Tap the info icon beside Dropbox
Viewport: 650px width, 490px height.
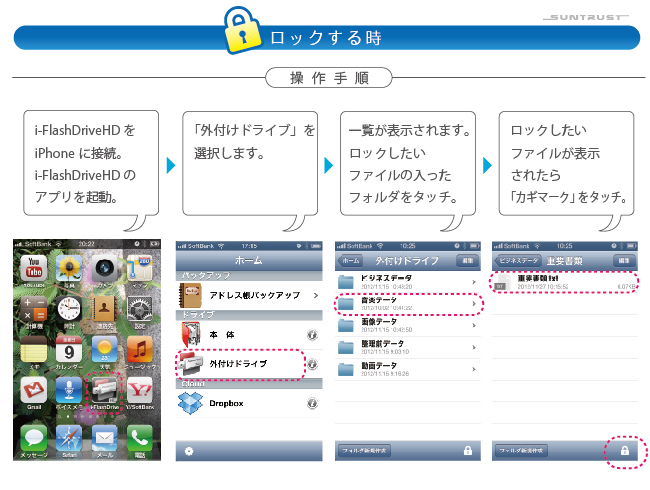point(312,403)
